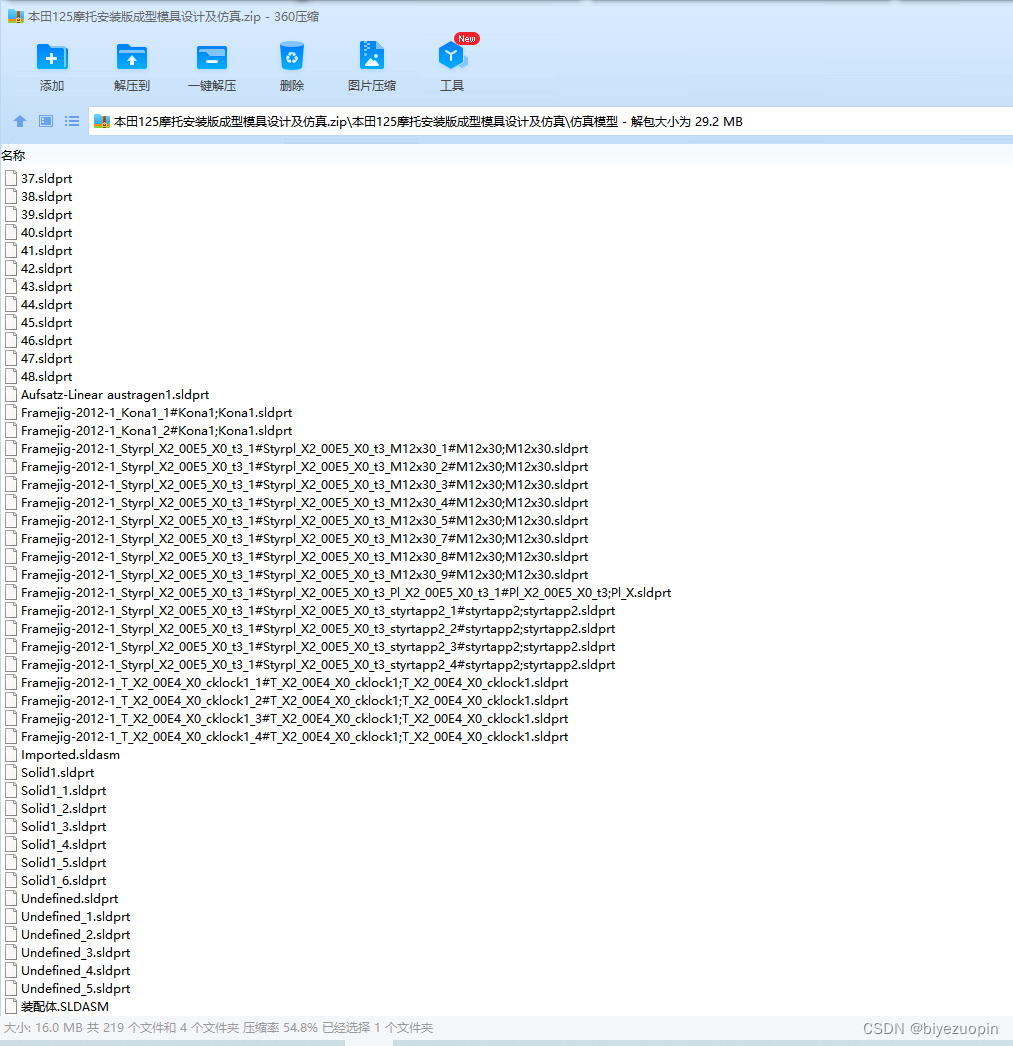Select the styrtapp2_3#styrtapp2 file
The width and height of the screenshot is (1013, 1046).
317,647
